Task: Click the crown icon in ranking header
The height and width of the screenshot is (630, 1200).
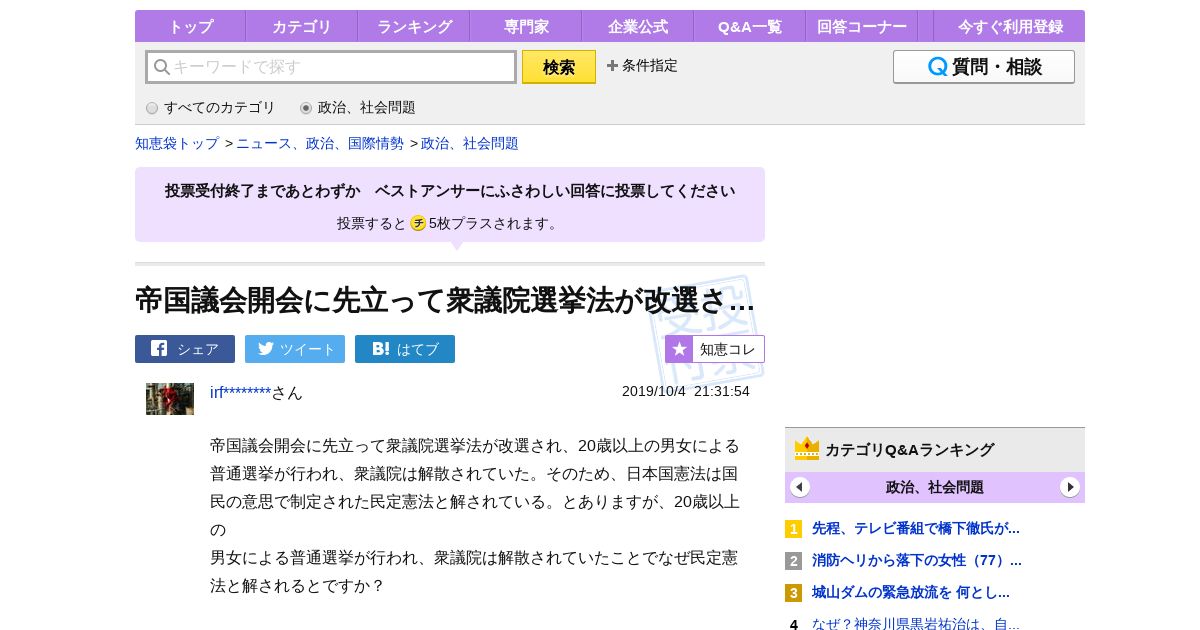Action: (807, 448)
